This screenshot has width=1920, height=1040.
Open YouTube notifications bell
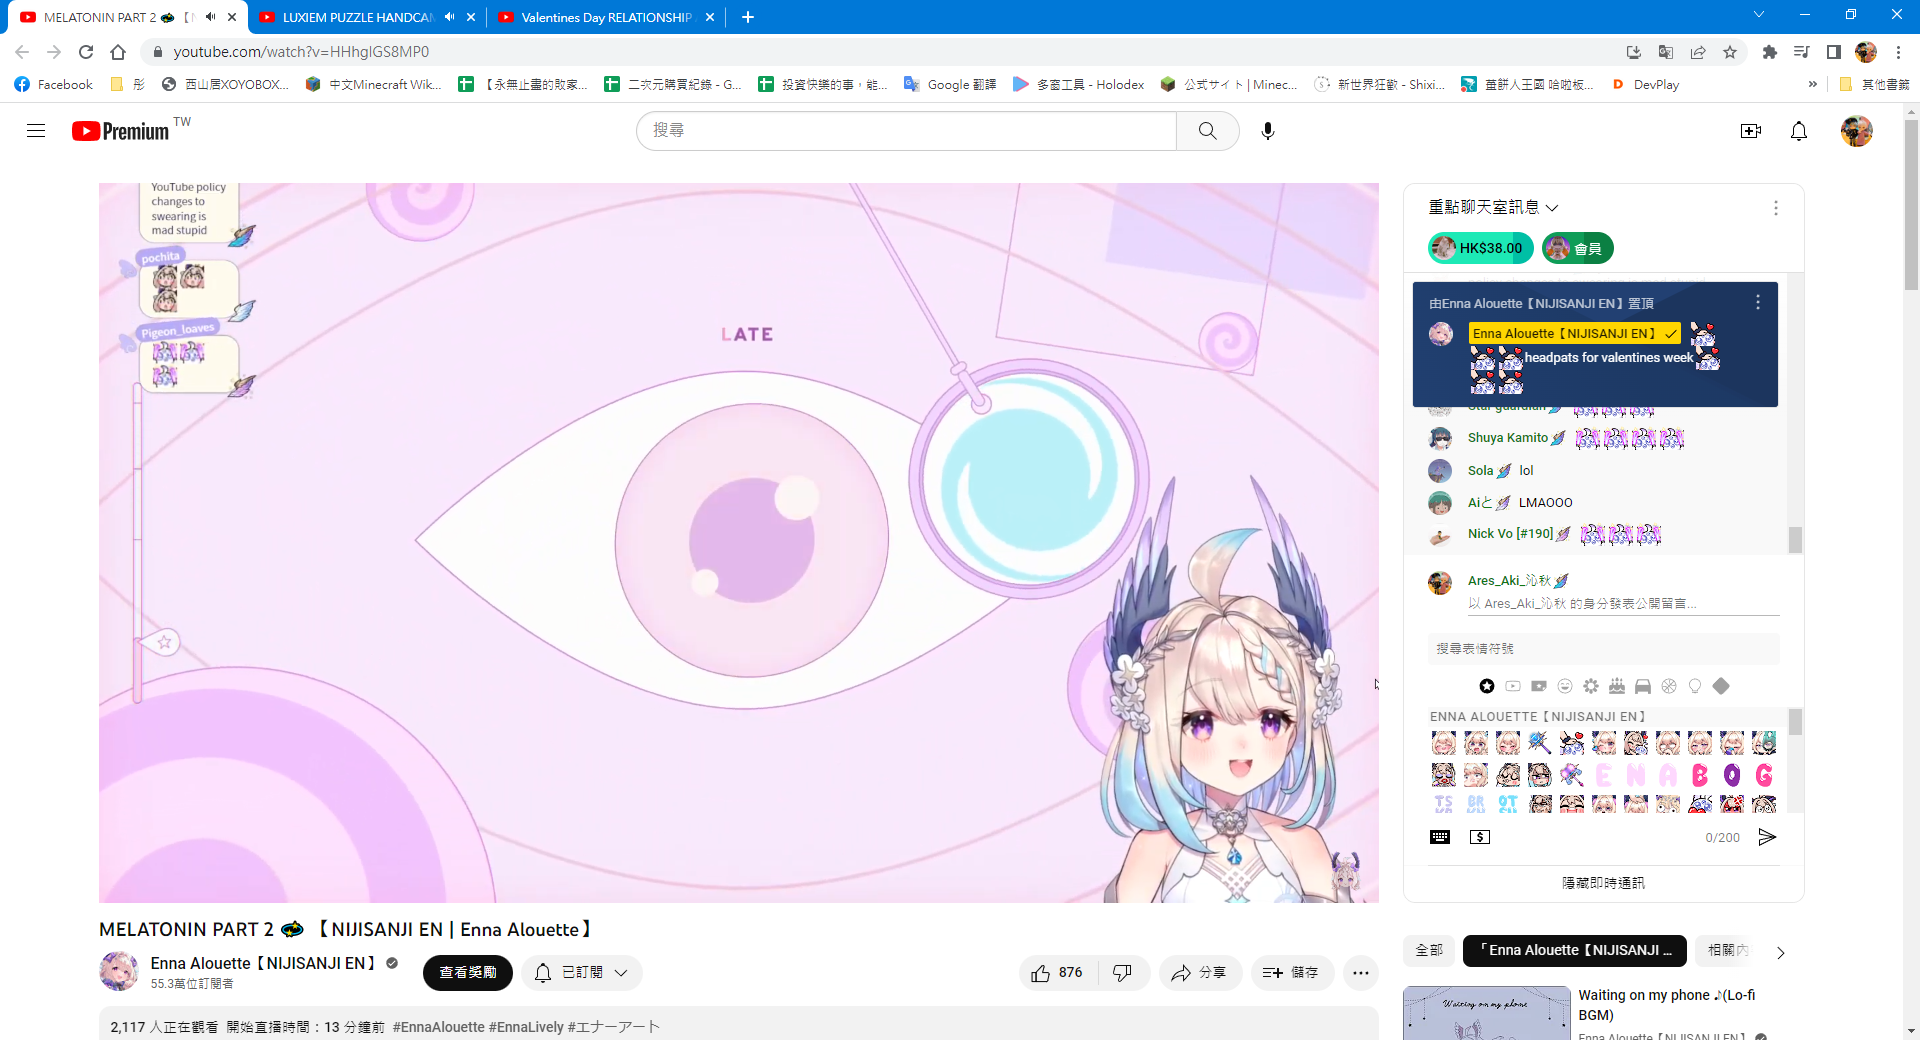1798,131
